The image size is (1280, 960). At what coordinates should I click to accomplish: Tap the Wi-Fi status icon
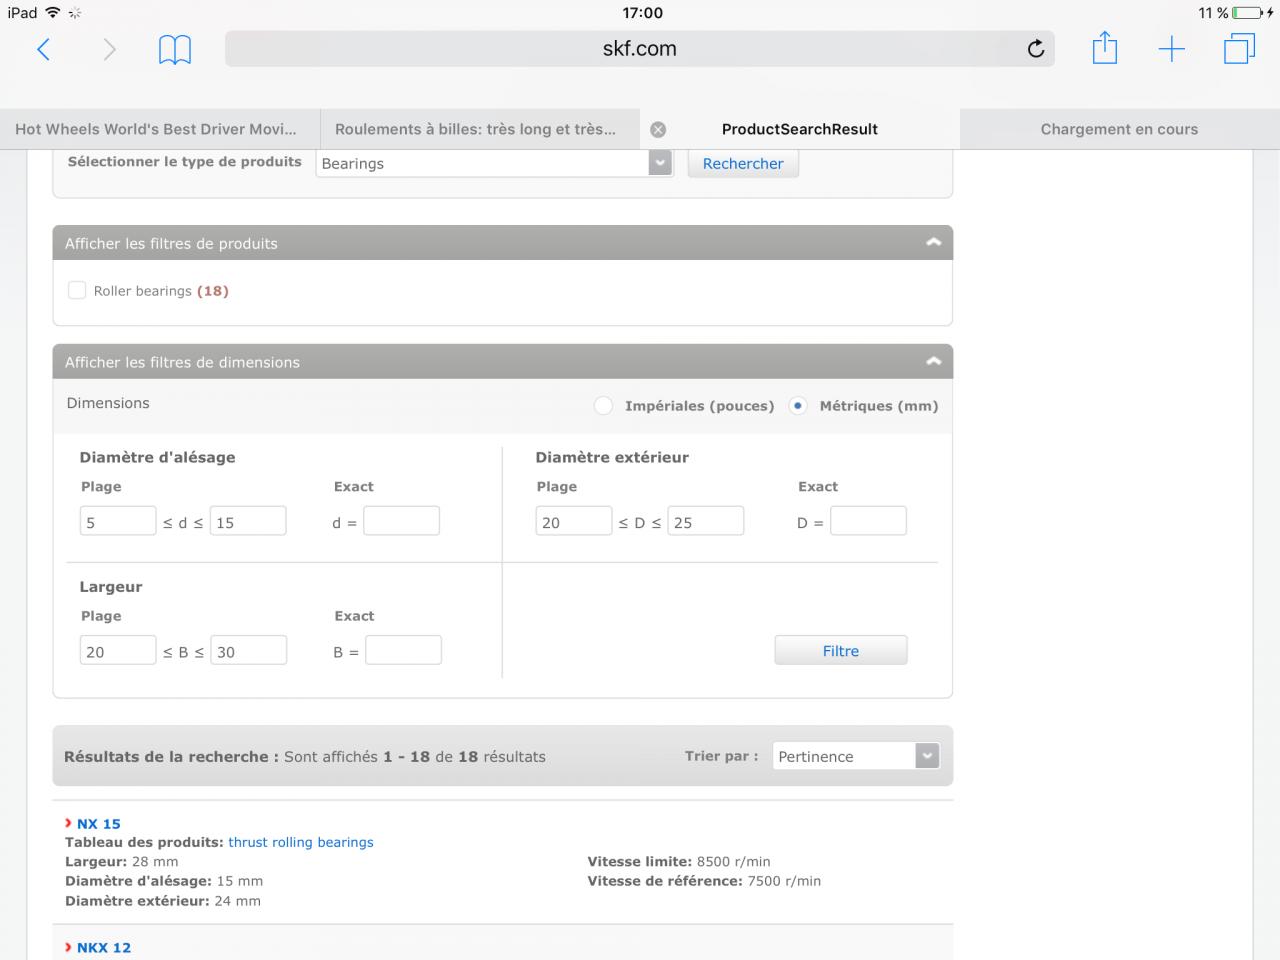(53, 13)
